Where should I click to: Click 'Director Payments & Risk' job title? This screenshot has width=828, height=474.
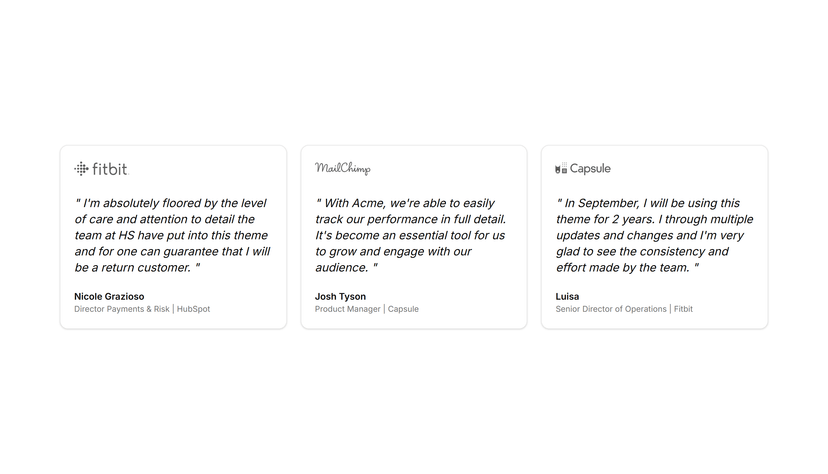[x=121, y=309]
